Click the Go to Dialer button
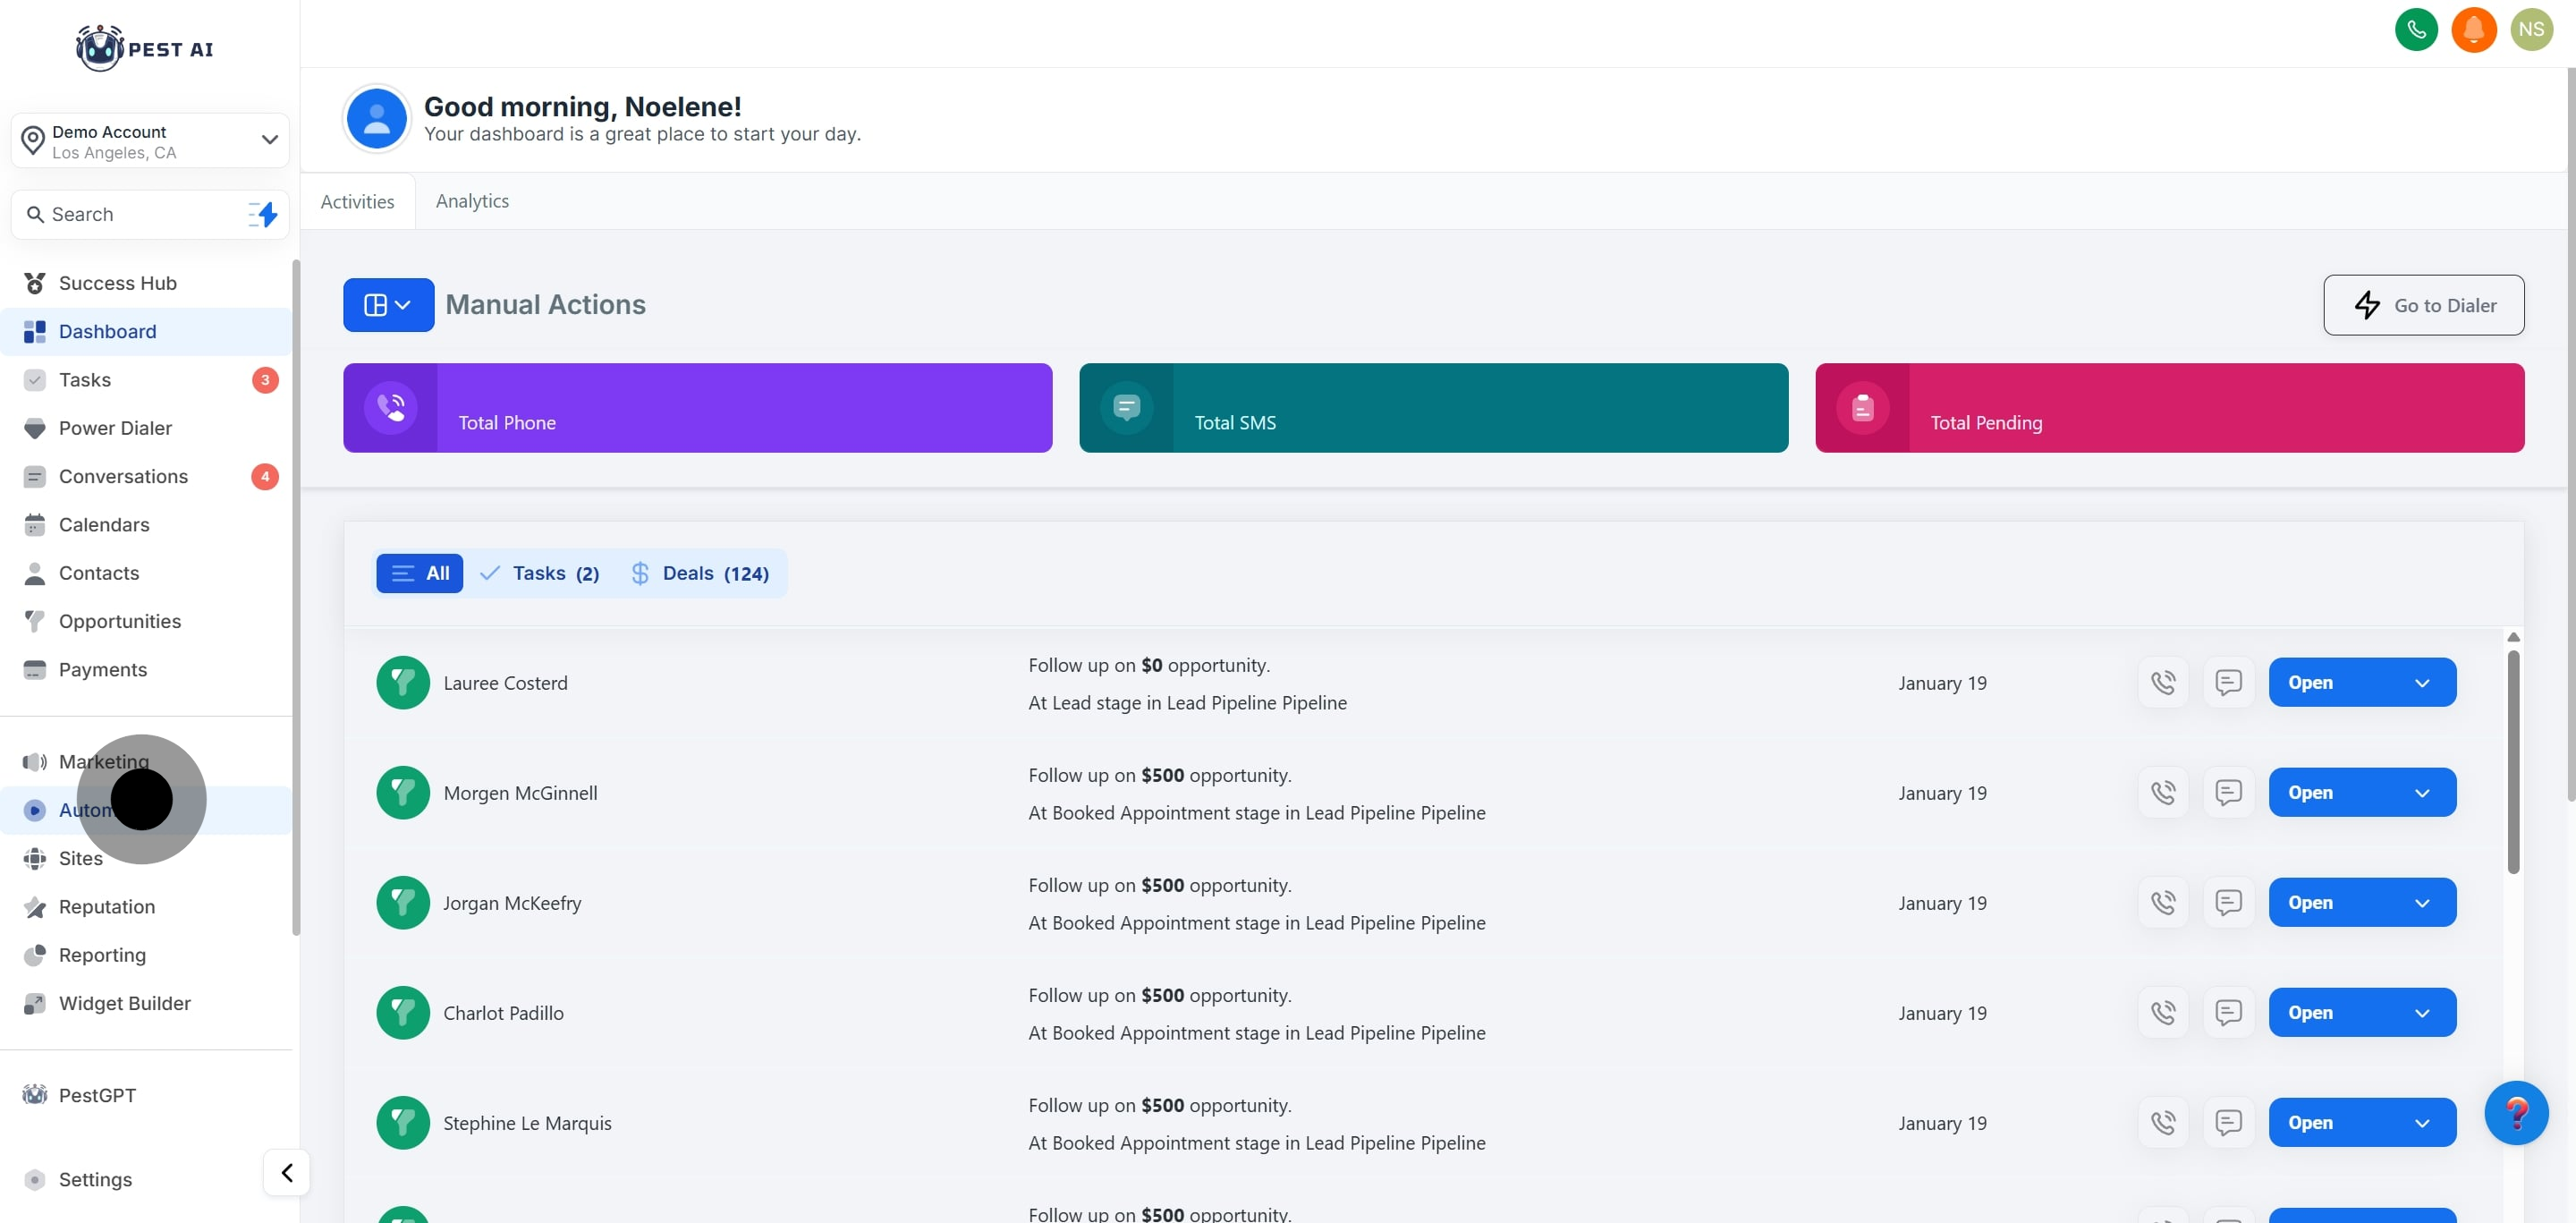 coord(2423,305)
